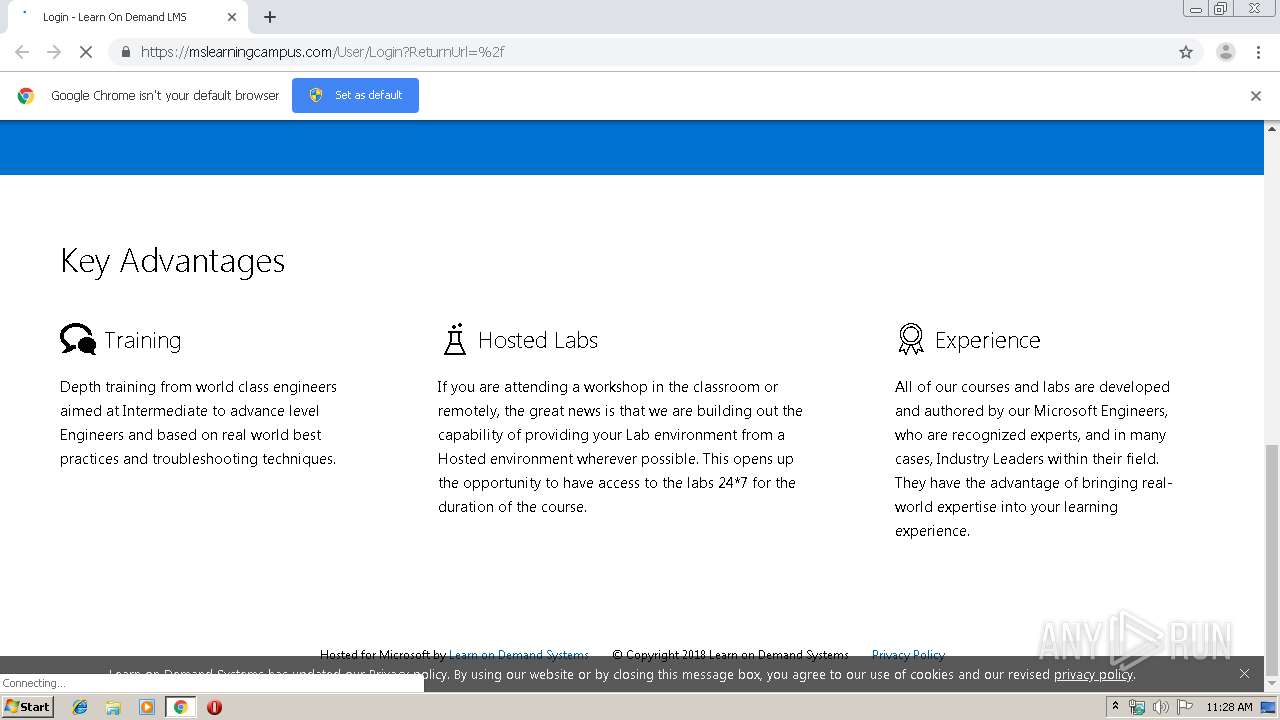Select the 'Depth training from world class' paragraph
This screenshot has height=720, width=1280.
(199, 423)
